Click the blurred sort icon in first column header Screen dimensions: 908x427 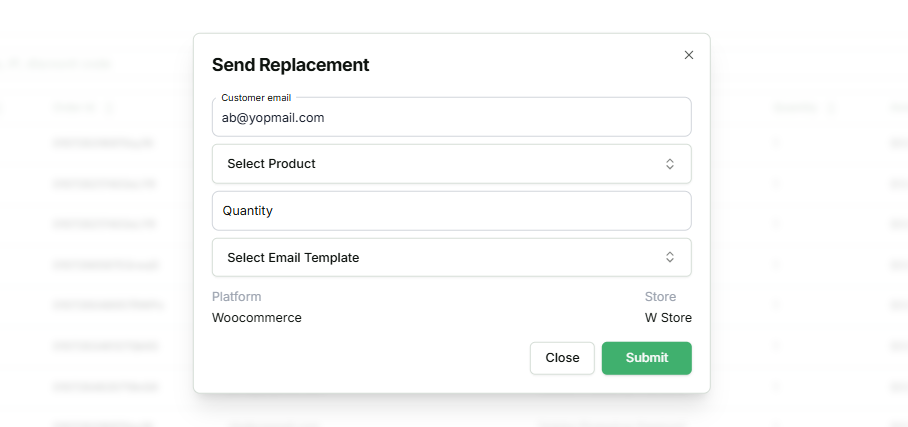(x=109, y=107)
